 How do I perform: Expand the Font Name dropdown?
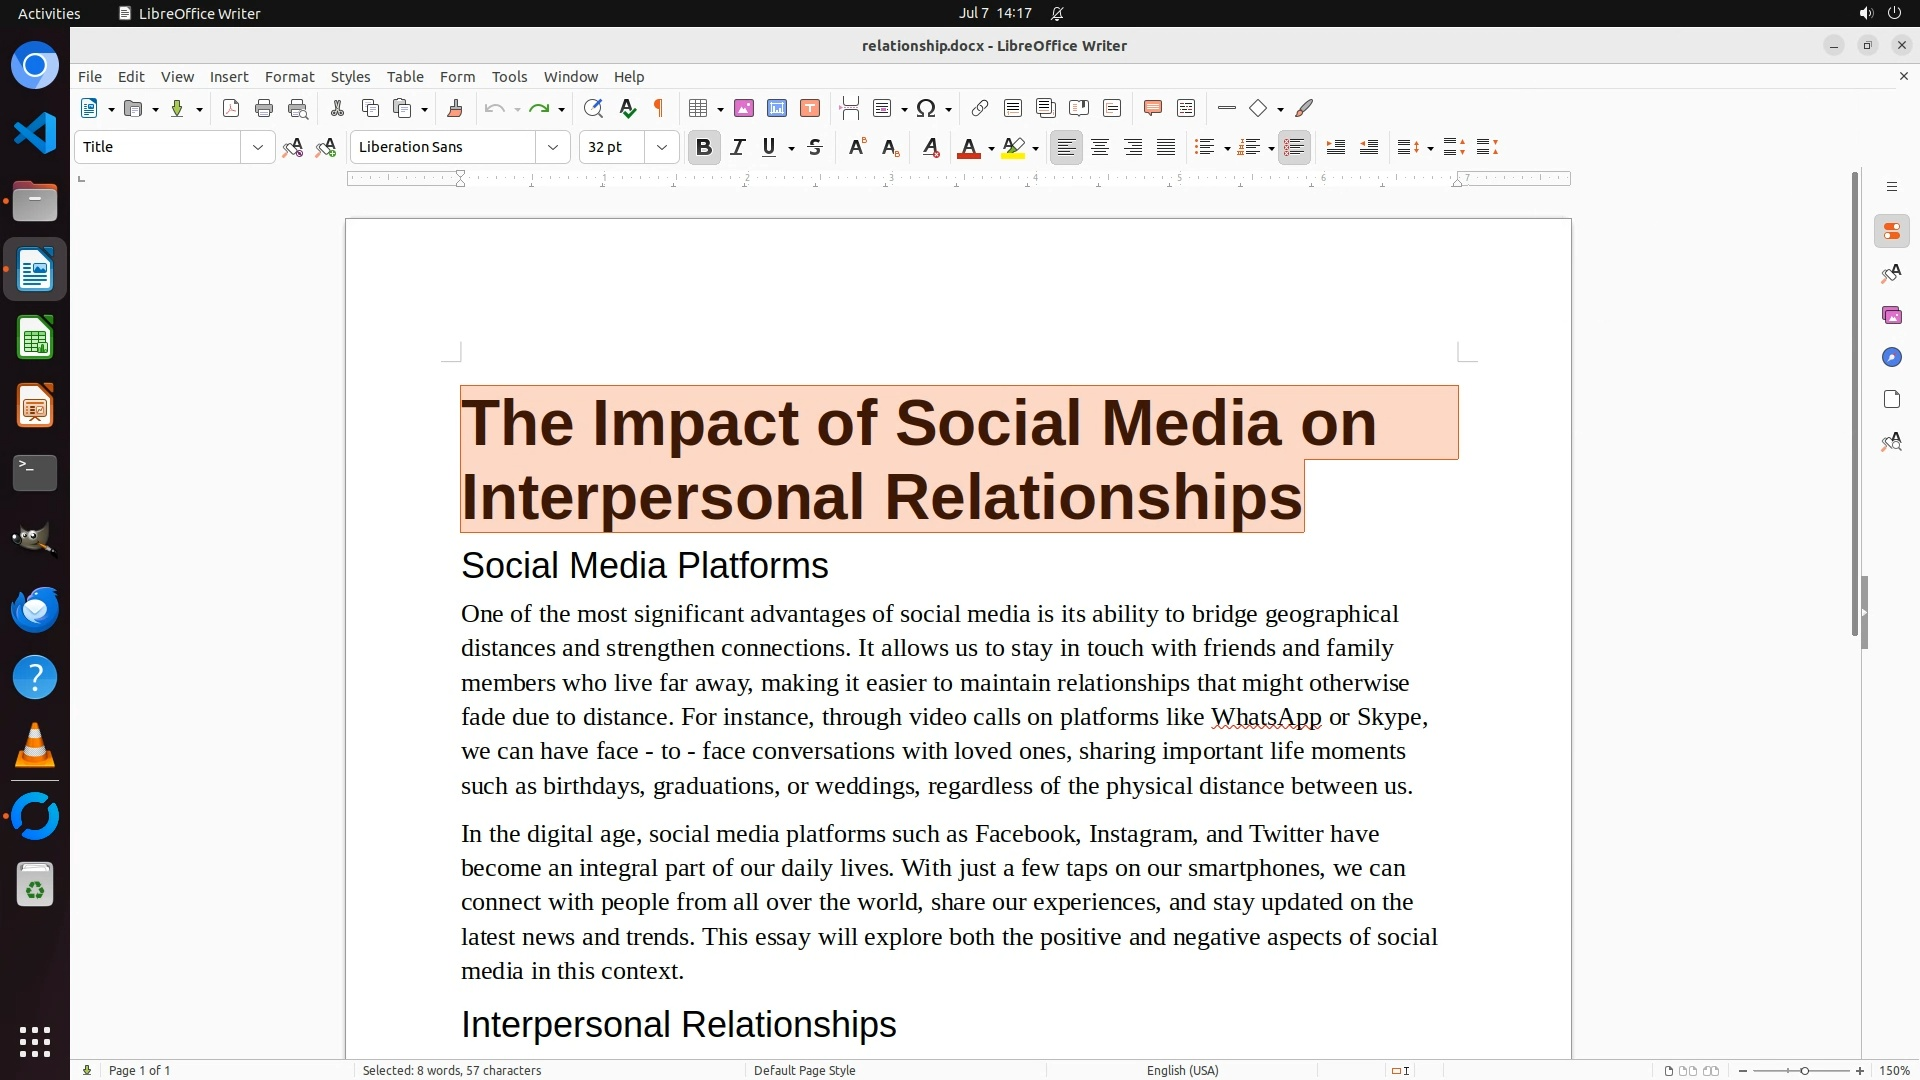pos(553,148)
